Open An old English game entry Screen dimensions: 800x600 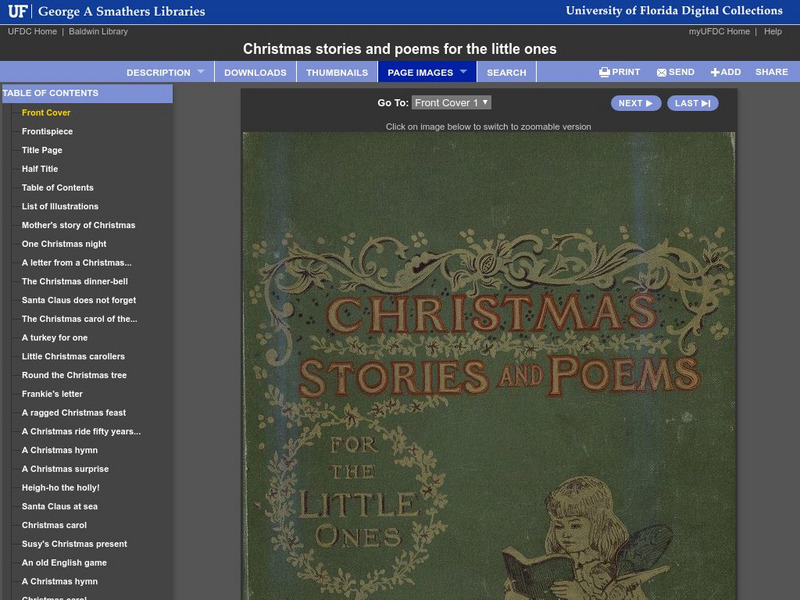point(64,563)
